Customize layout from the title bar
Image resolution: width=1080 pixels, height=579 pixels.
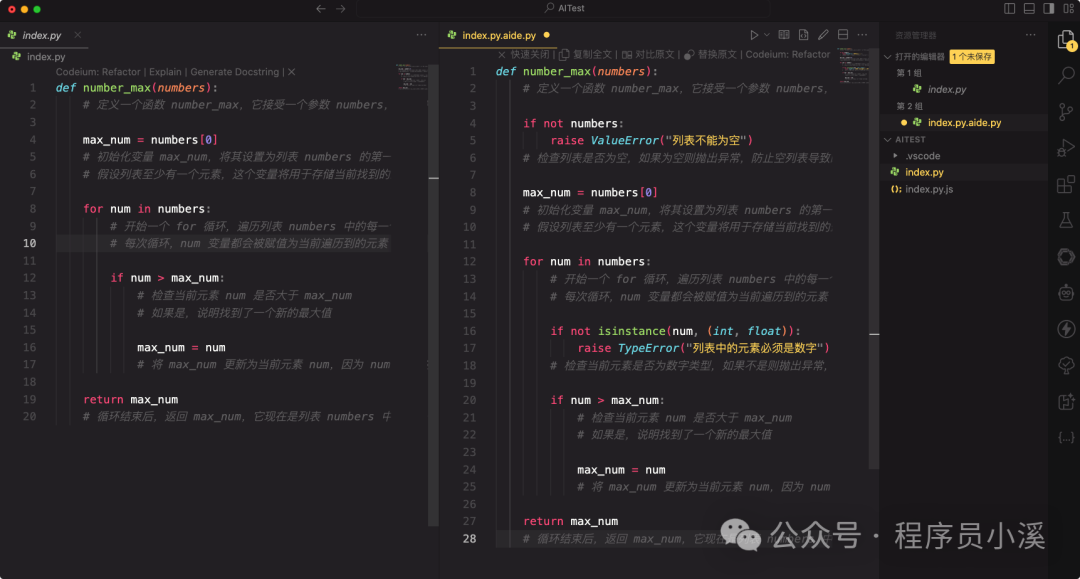(x=1068, y=8)
